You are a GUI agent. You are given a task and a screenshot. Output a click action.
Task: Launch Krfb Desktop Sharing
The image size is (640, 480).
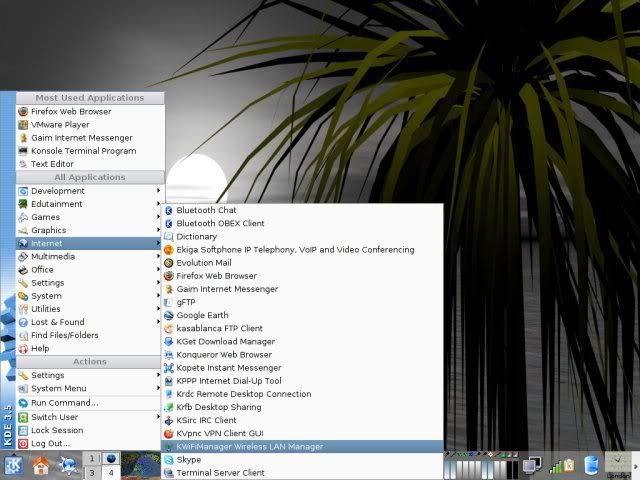pos(302,407)
